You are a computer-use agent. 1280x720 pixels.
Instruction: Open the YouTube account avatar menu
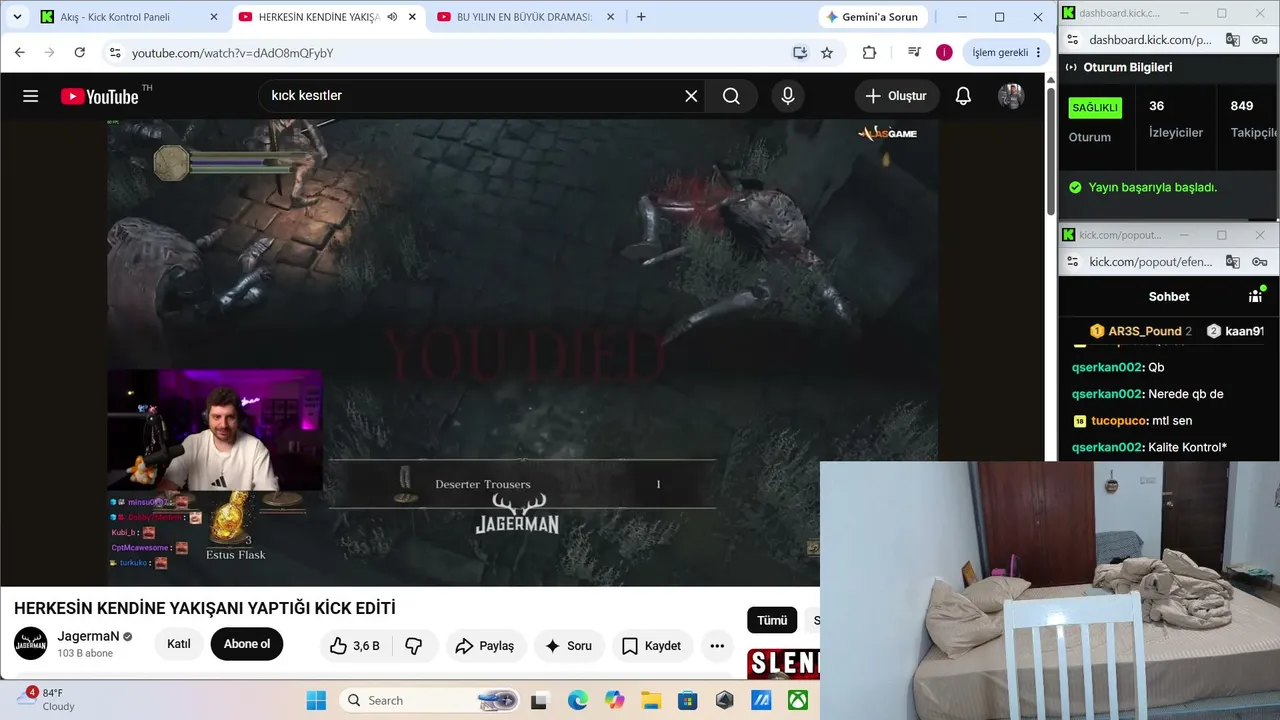click(x=1011, y=96)
